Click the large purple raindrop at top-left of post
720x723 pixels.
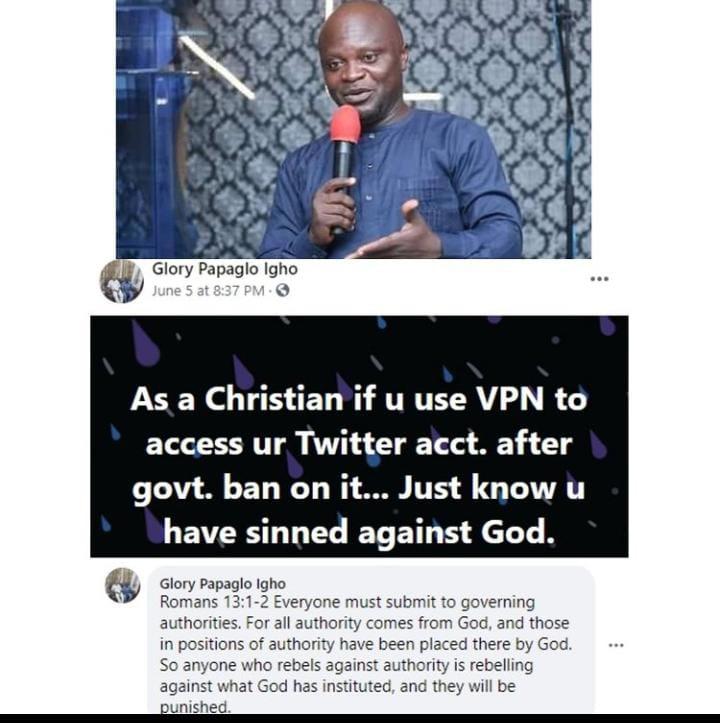point(145,344)
